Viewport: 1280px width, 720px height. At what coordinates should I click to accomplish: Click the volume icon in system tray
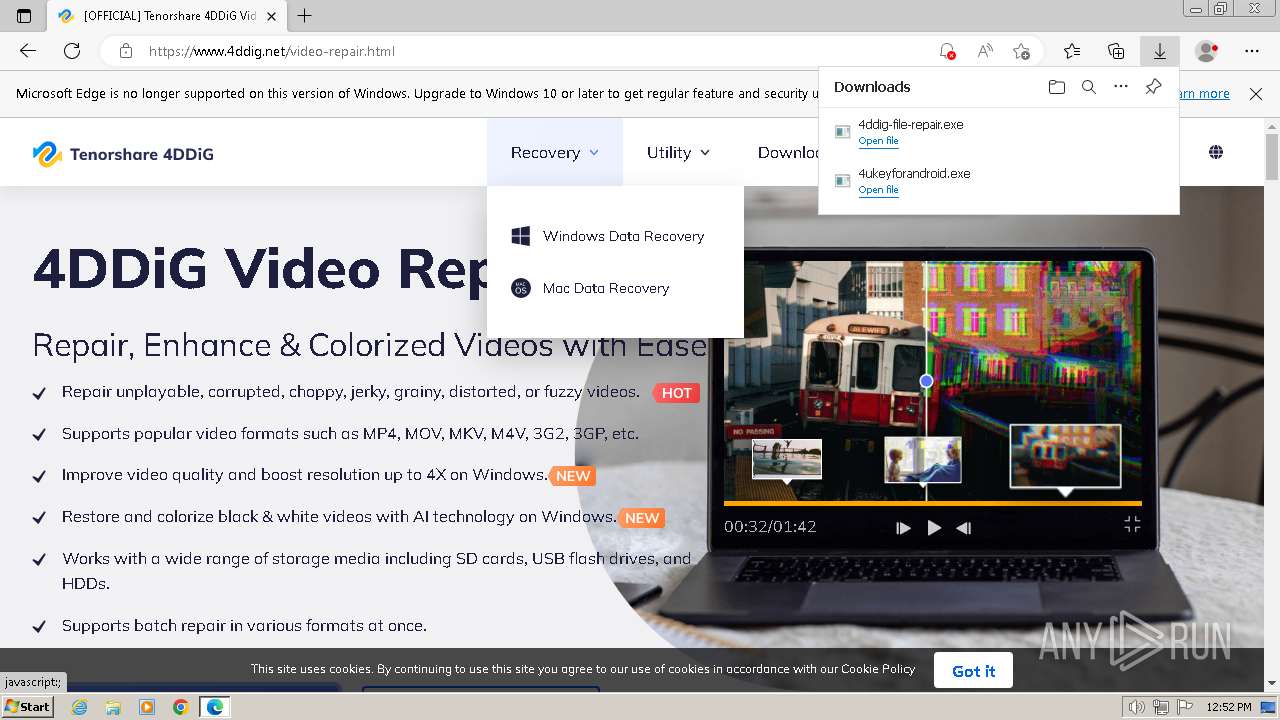1137,707
